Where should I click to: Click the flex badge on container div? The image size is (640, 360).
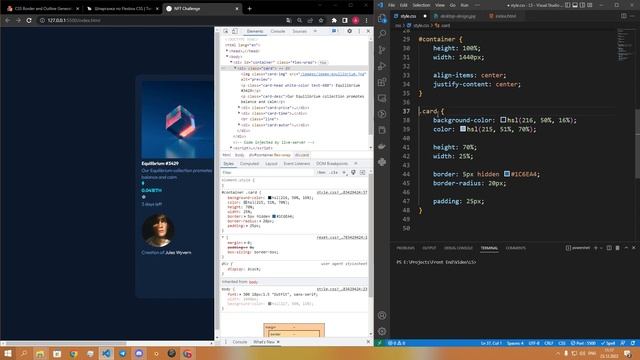click(323, 62)
